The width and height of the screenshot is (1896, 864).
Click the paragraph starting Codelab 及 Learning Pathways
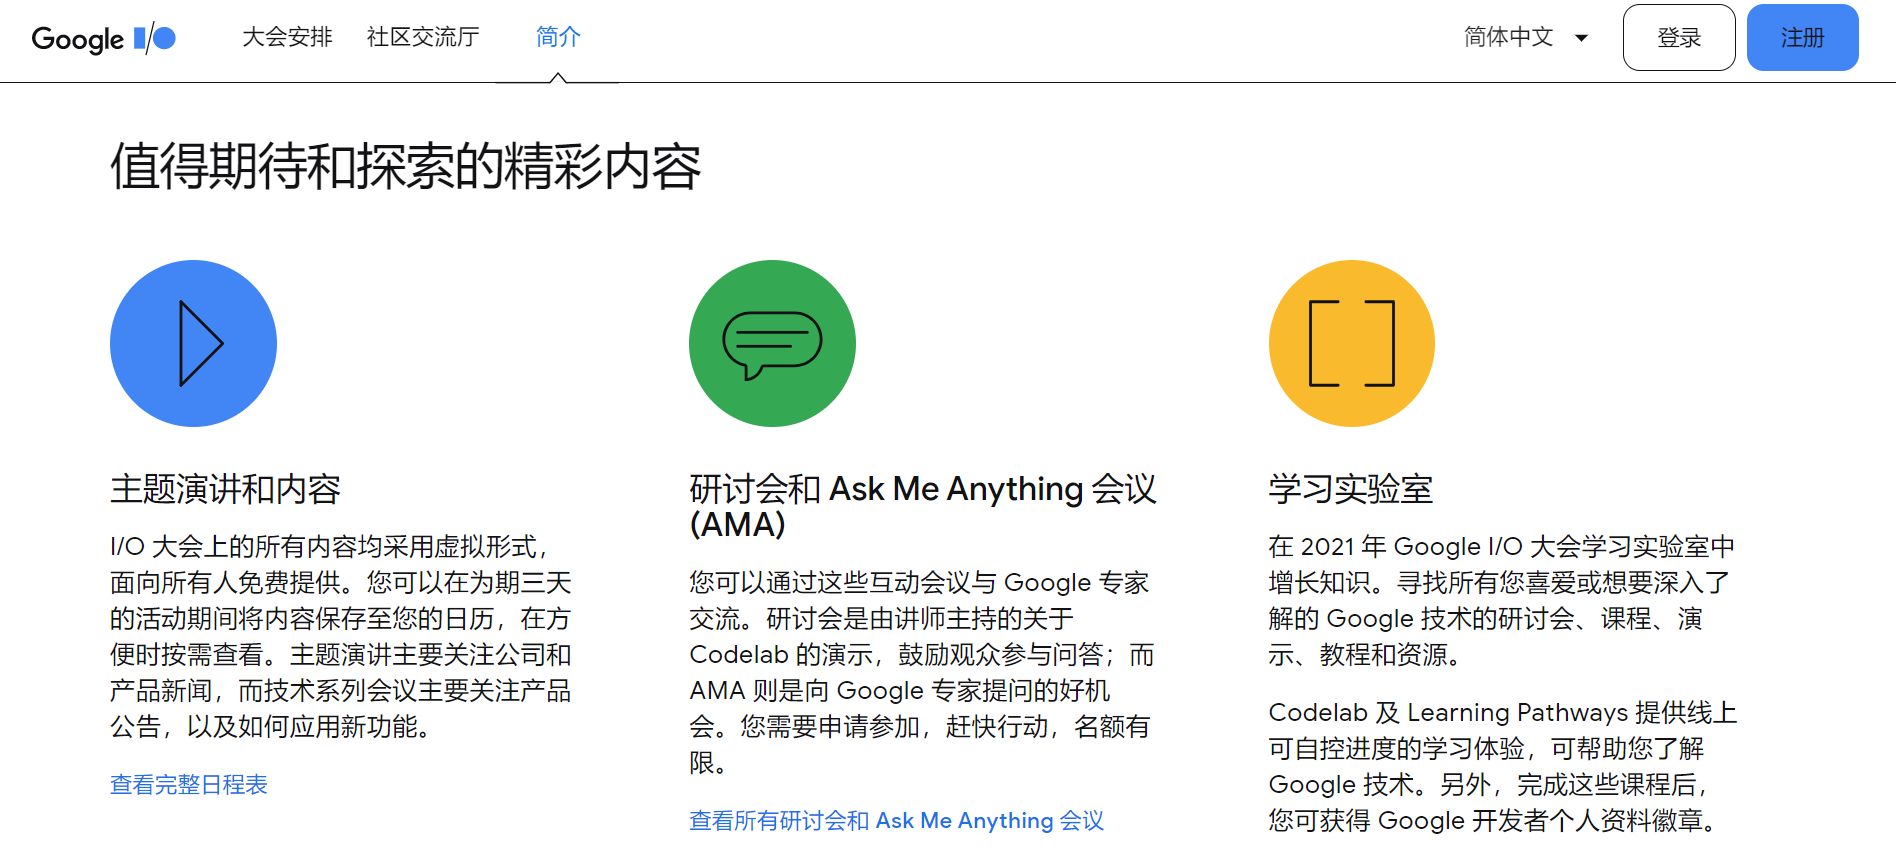[1503, 766]
